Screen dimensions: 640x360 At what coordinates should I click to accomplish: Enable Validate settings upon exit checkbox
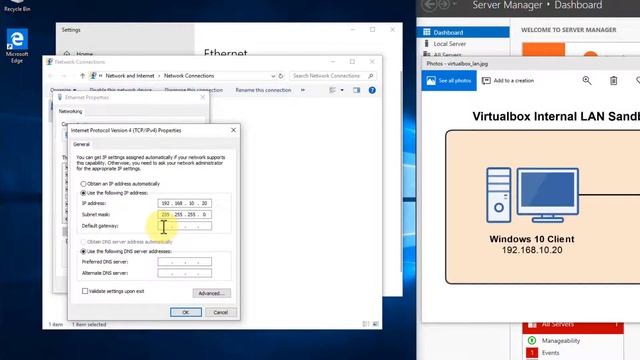tap(85, 291)
